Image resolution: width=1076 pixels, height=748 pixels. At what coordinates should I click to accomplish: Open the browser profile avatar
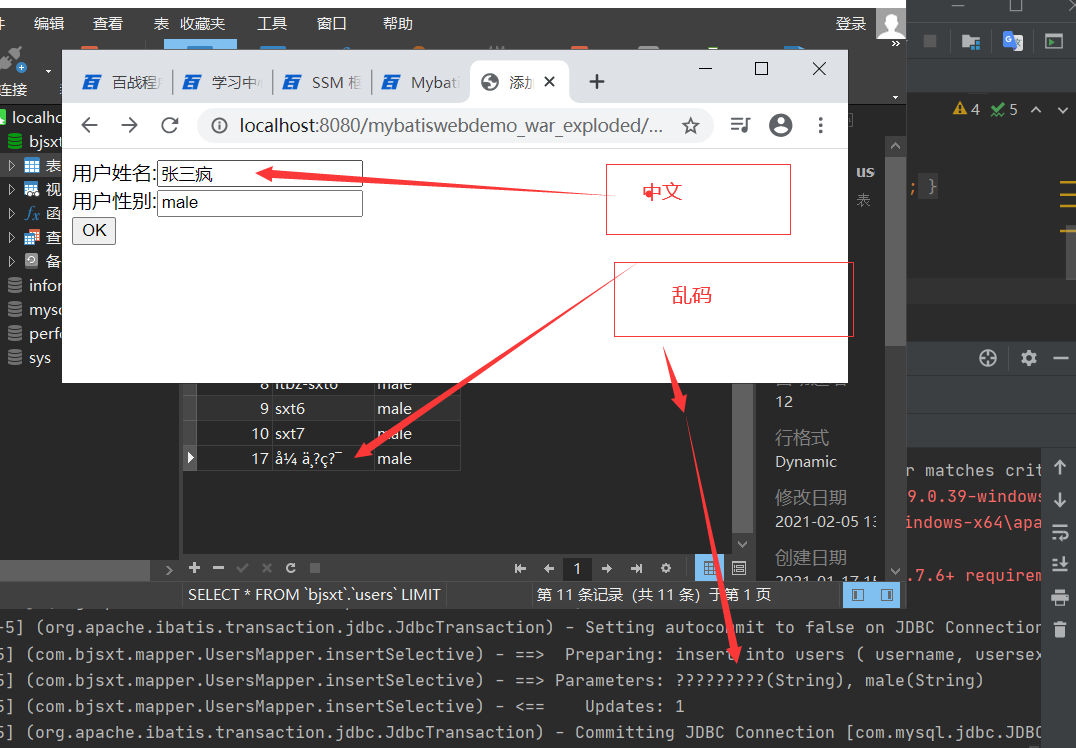[x=780, y=125]
